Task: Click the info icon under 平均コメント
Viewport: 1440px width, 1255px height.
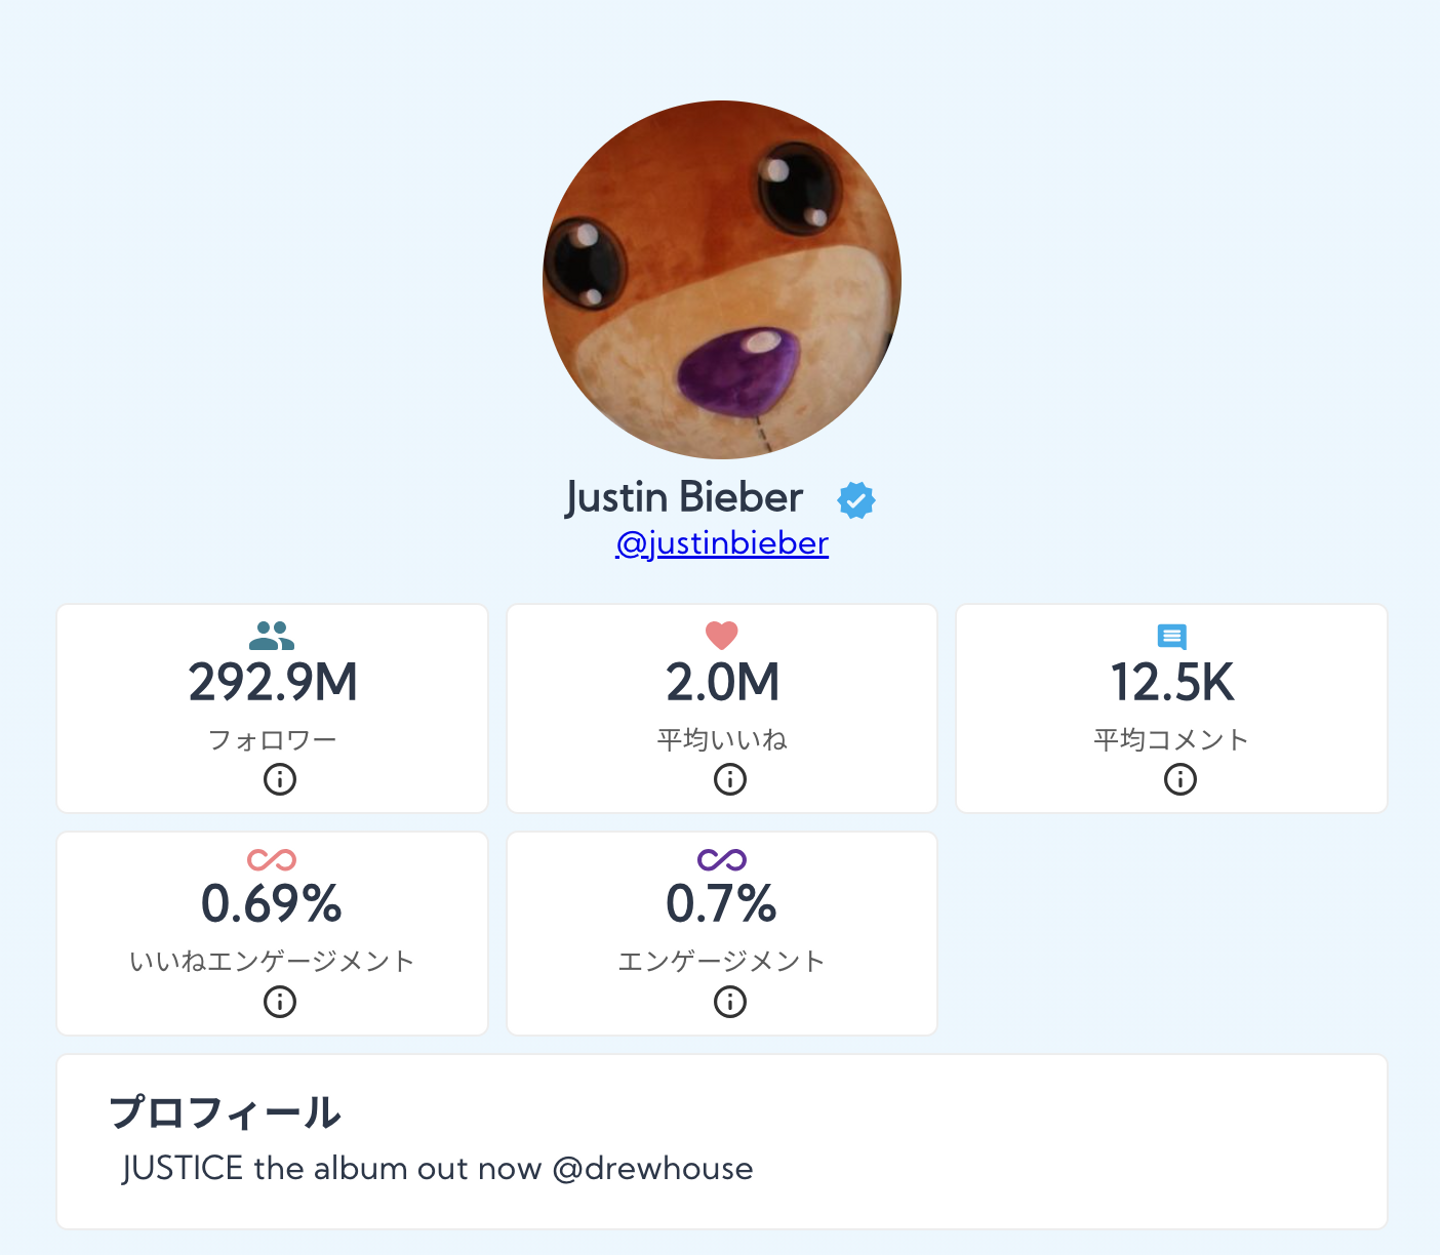Action: [x=1180, y=779]
